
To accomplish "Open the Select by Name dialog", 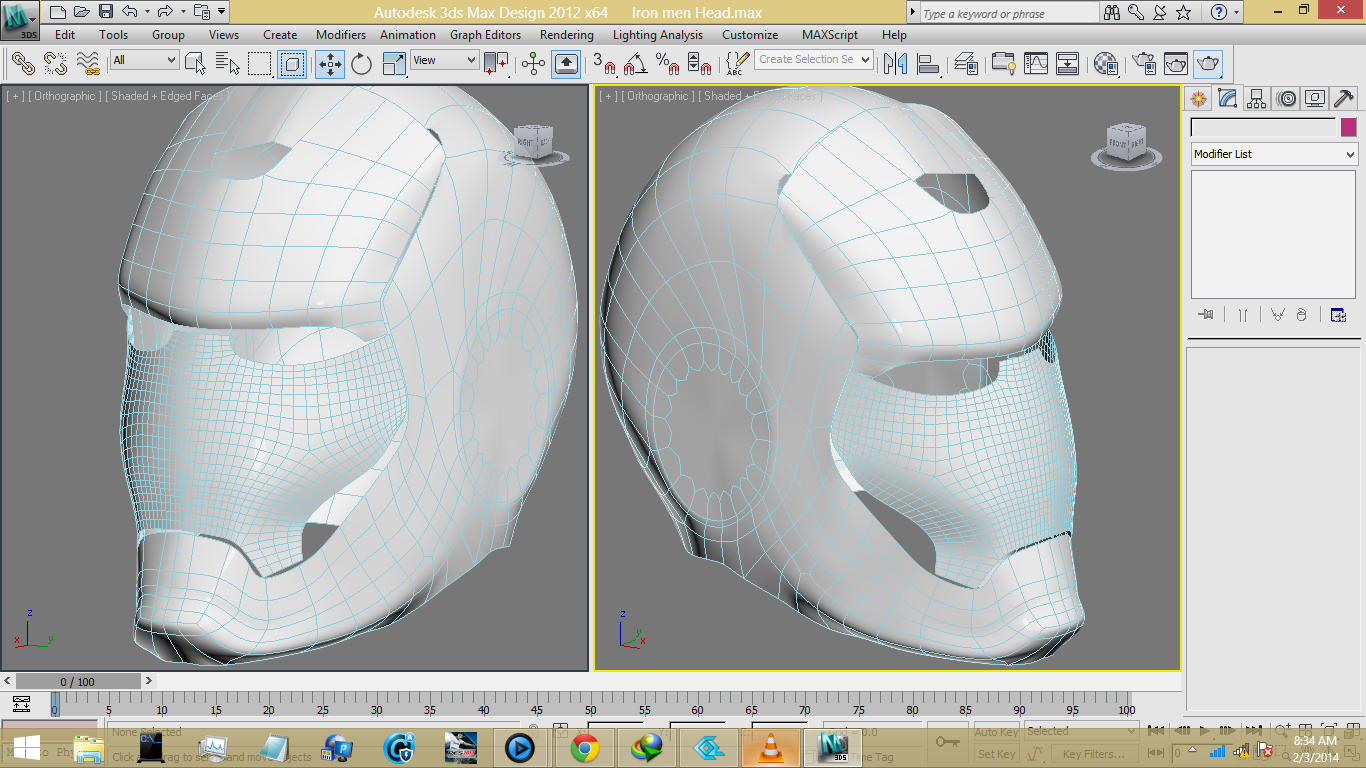I will pyautogui.click(x=228, y=64).
